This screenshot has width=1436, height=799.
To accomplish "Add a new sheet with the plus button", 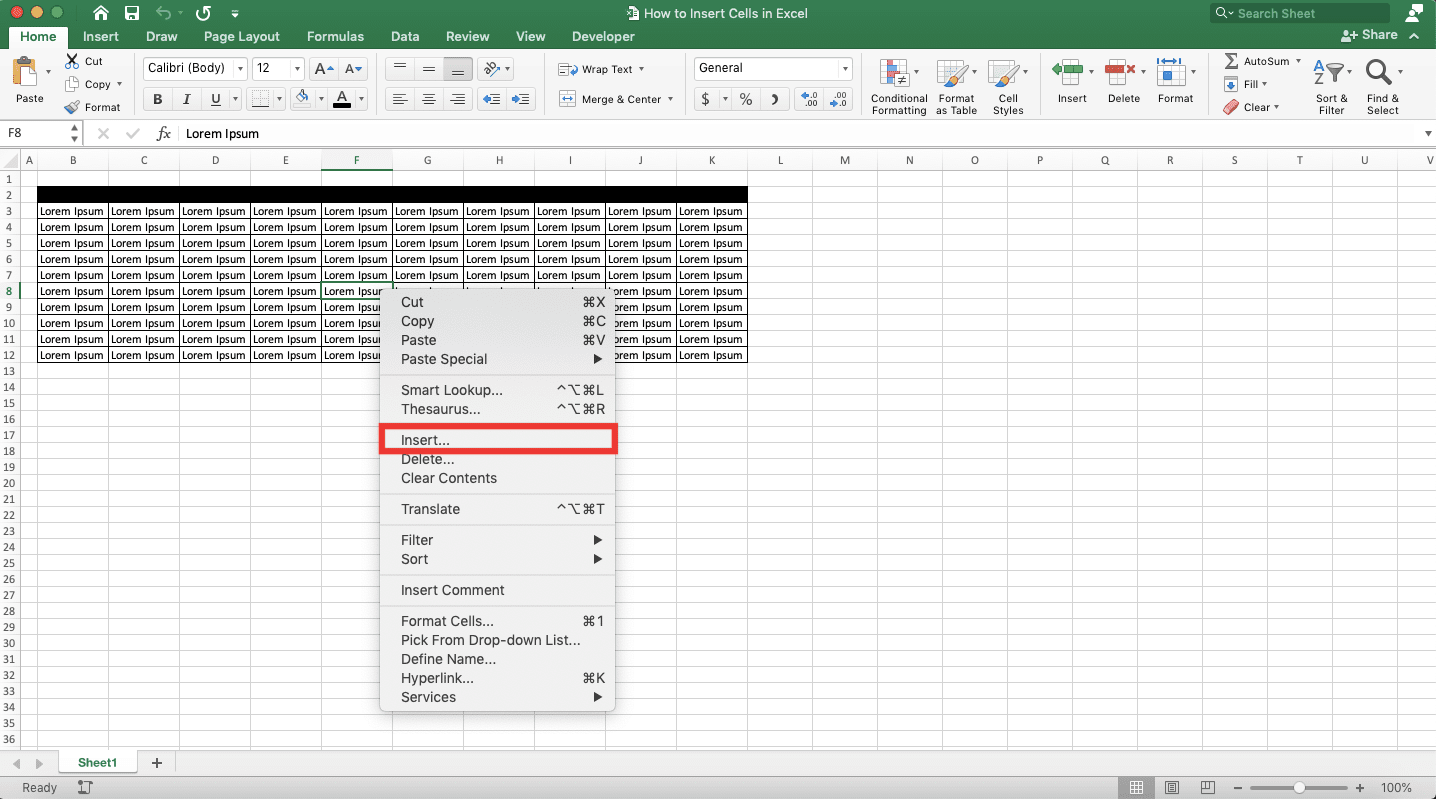I will (156, 763).
